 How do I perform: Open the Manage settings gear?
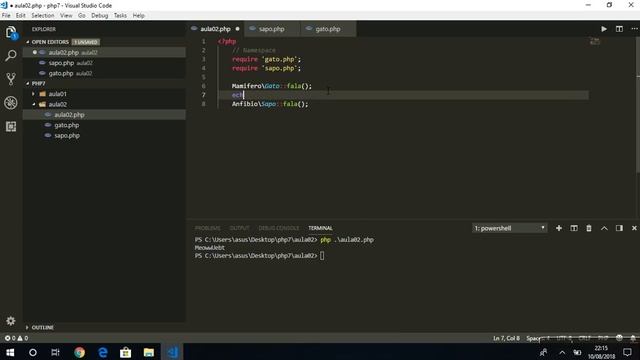tap(11, 321)
